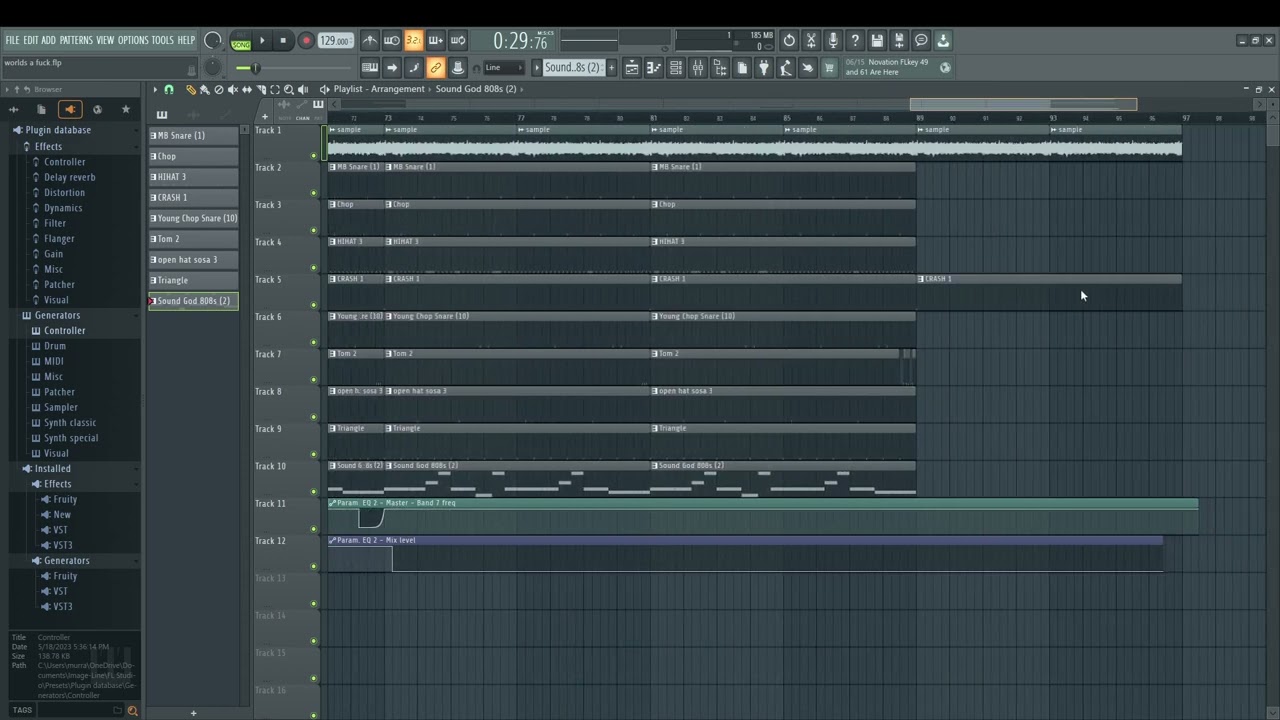This screenshot has width=1280, height=720.
Task: Open the EDIT menu
Action: tap(31, 41)
